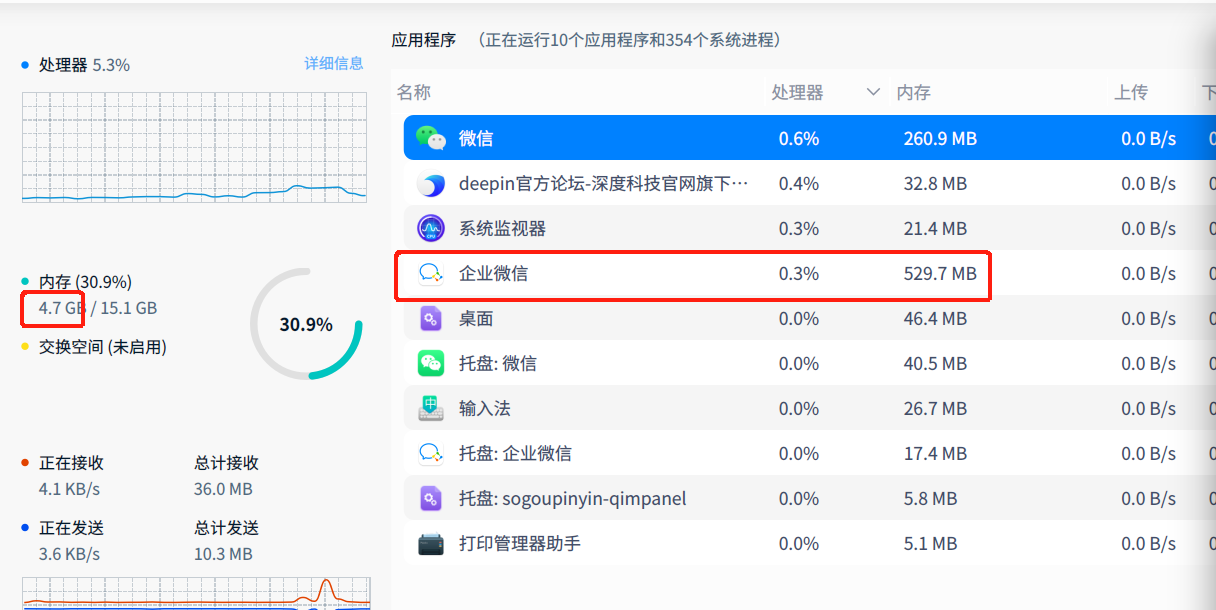Open 详细信息 detailed info link
The image size is (1216, 610).
(334, 63)
